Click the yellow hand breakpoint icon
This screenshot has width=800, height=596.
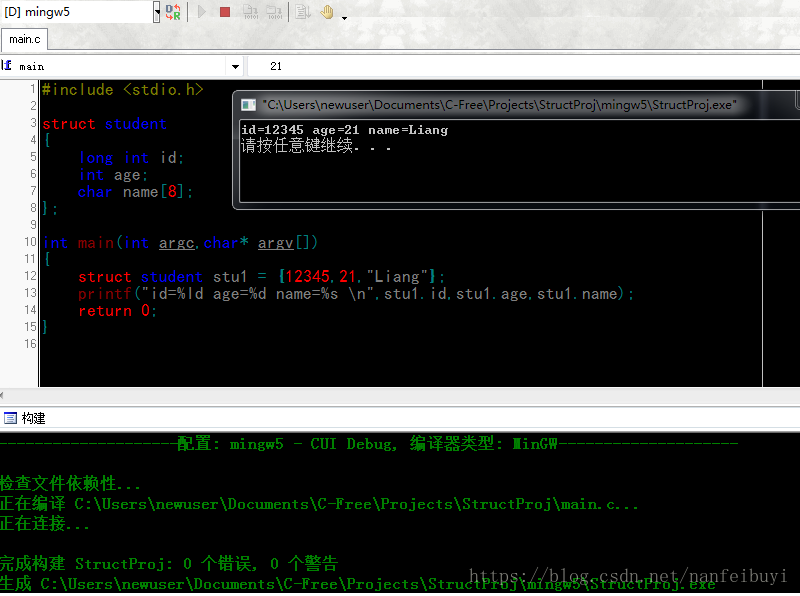[327, 12]
